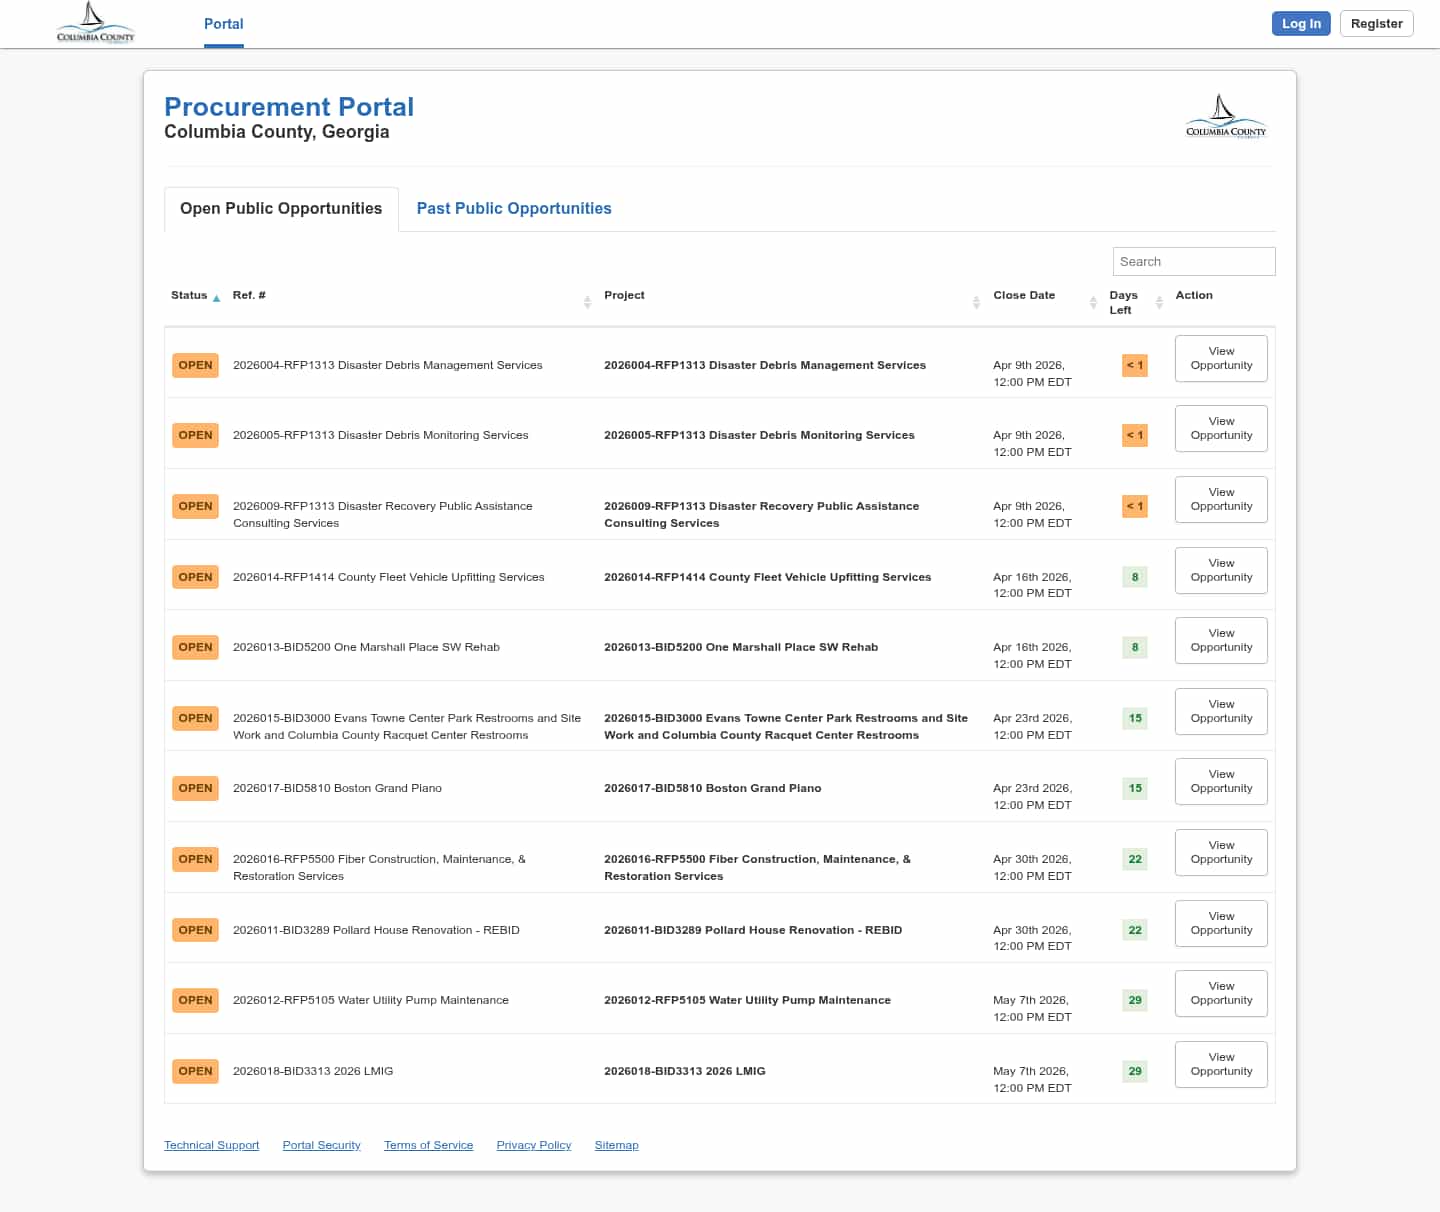Open the Terms of Service link
This screenshot has height=1212, width=1440.
(429, 1145)
